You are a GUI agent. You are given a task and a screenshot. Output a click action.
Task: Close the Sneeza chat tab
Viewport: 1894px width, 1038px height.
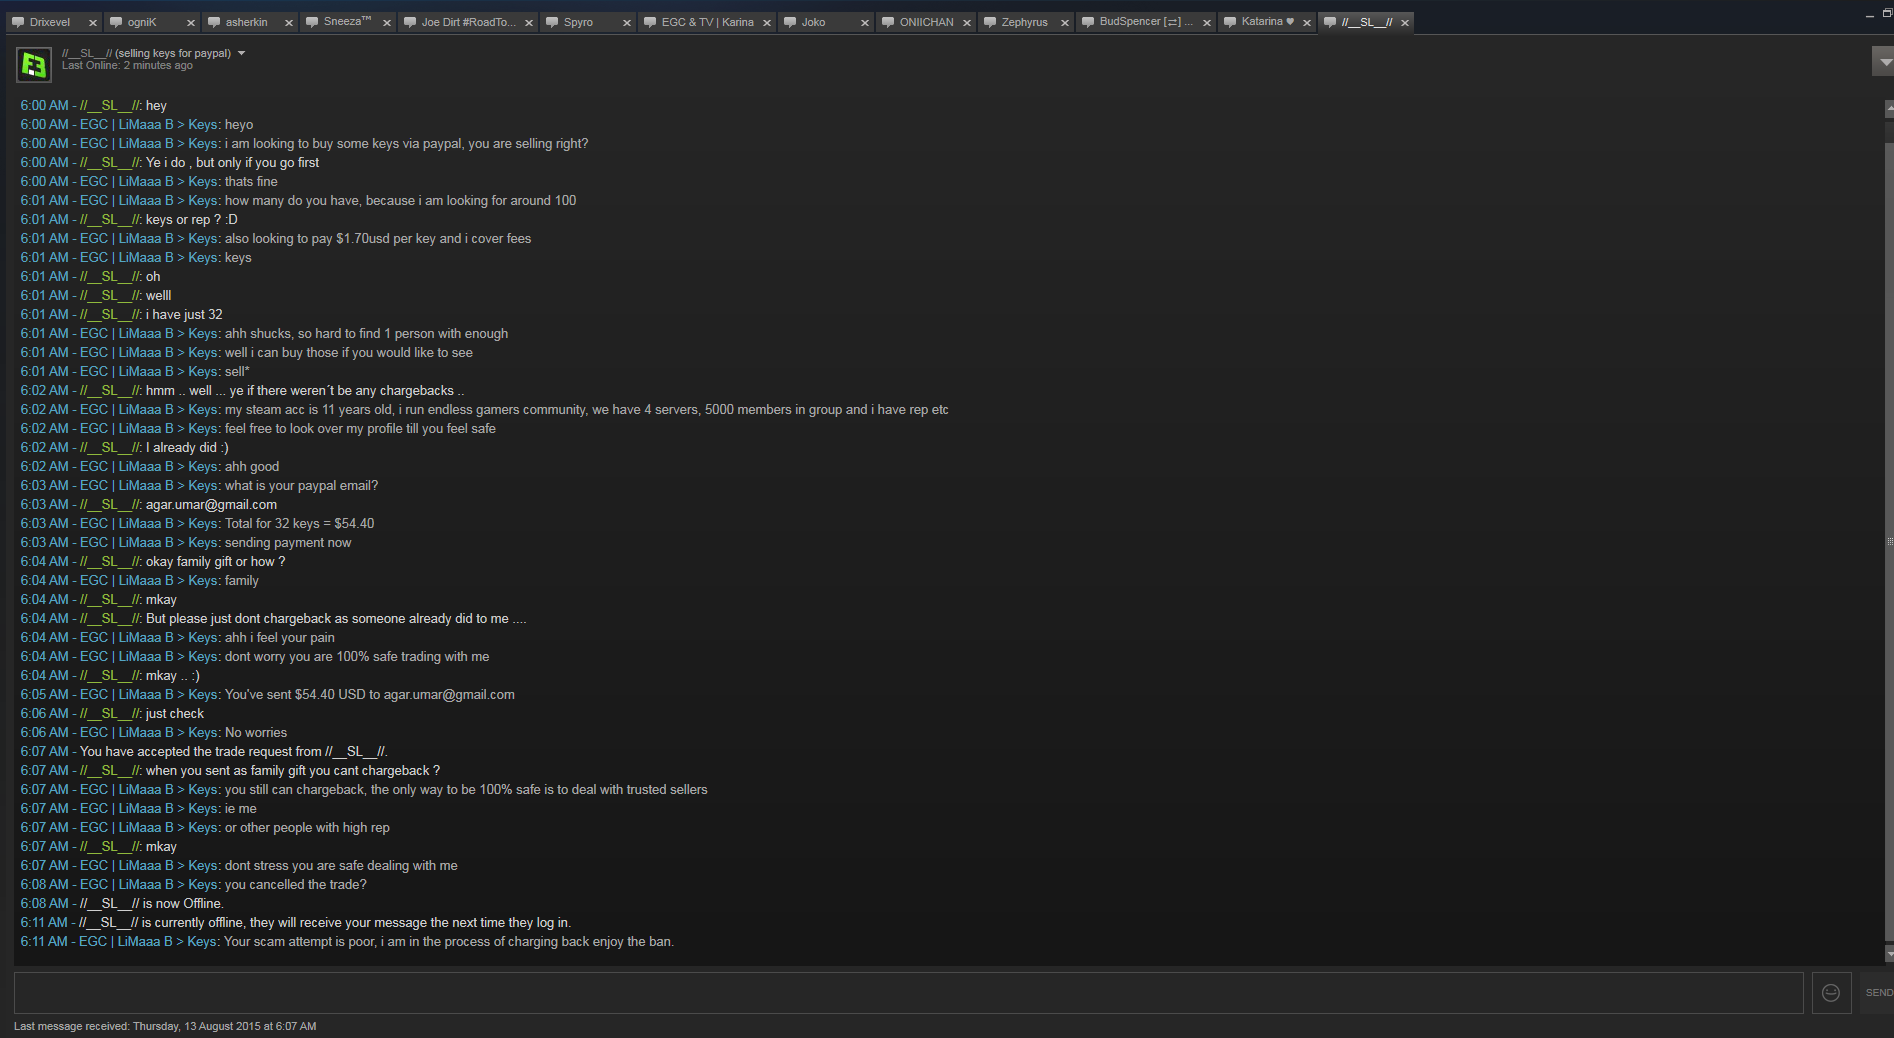[x=387, y=23]
